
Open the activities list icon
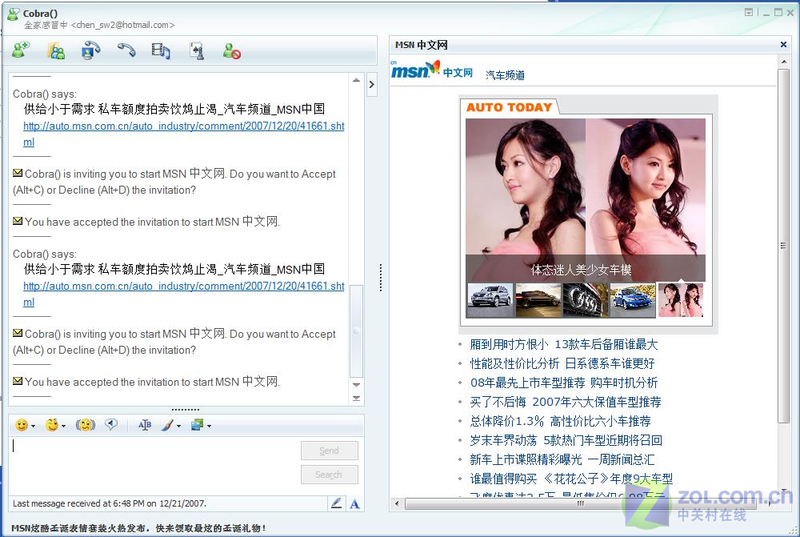point(161,50)
